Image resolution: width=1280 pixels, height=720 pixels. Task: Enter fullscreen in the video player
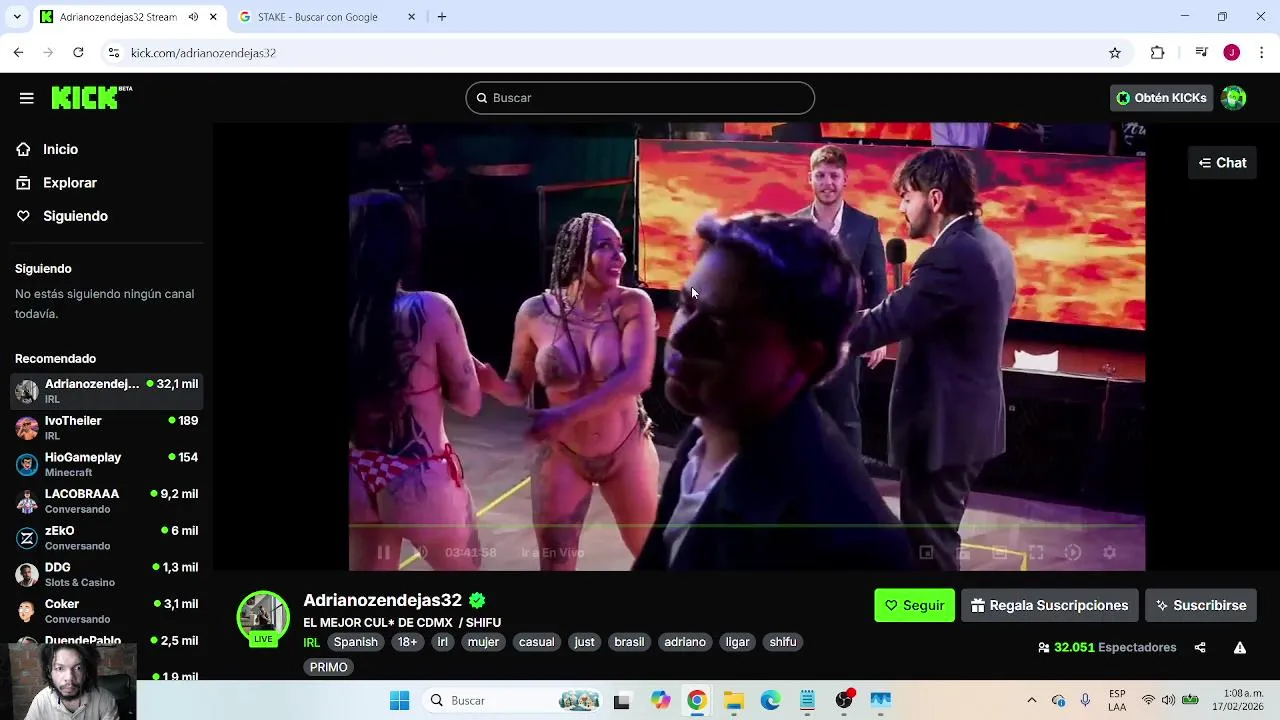1036,552
